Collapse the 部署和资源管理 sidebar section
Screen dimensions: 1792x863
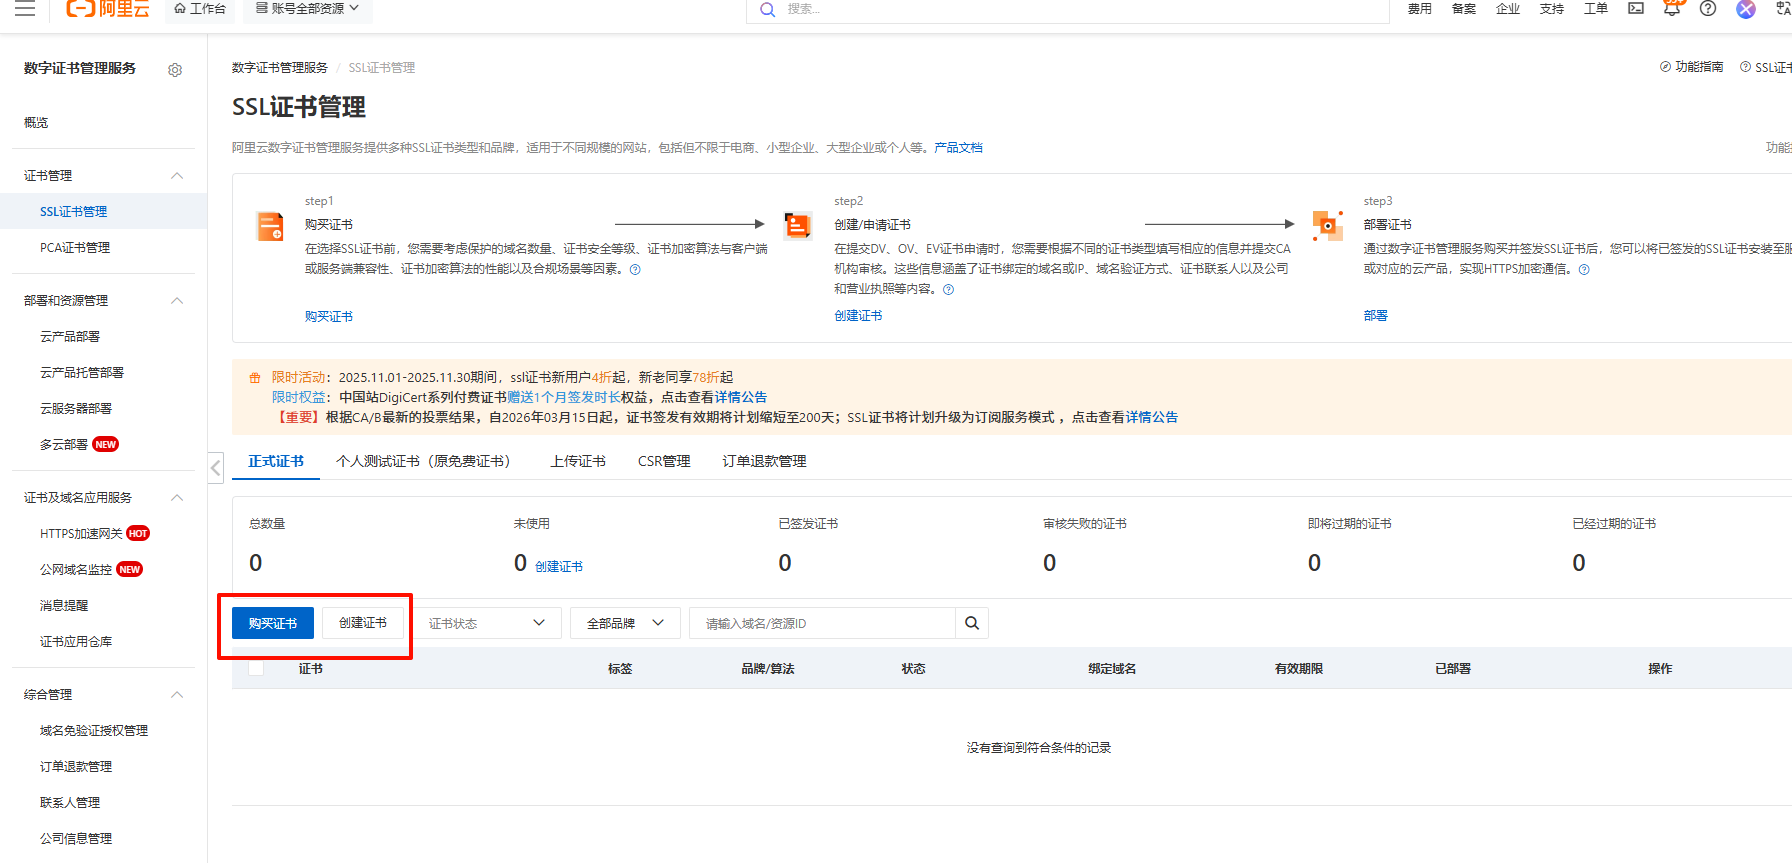click(x=177, y=301)
